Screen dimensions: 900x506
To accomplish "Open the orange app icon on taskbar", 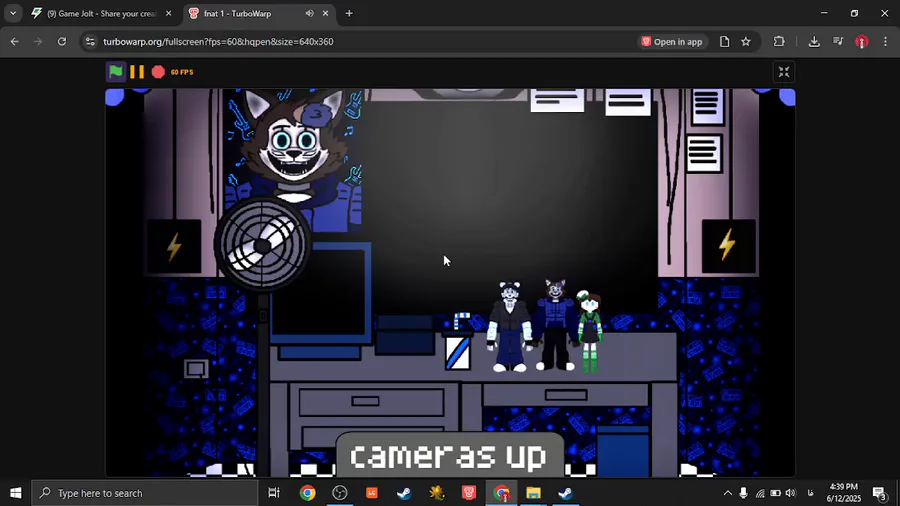I will tap(371, 493).
